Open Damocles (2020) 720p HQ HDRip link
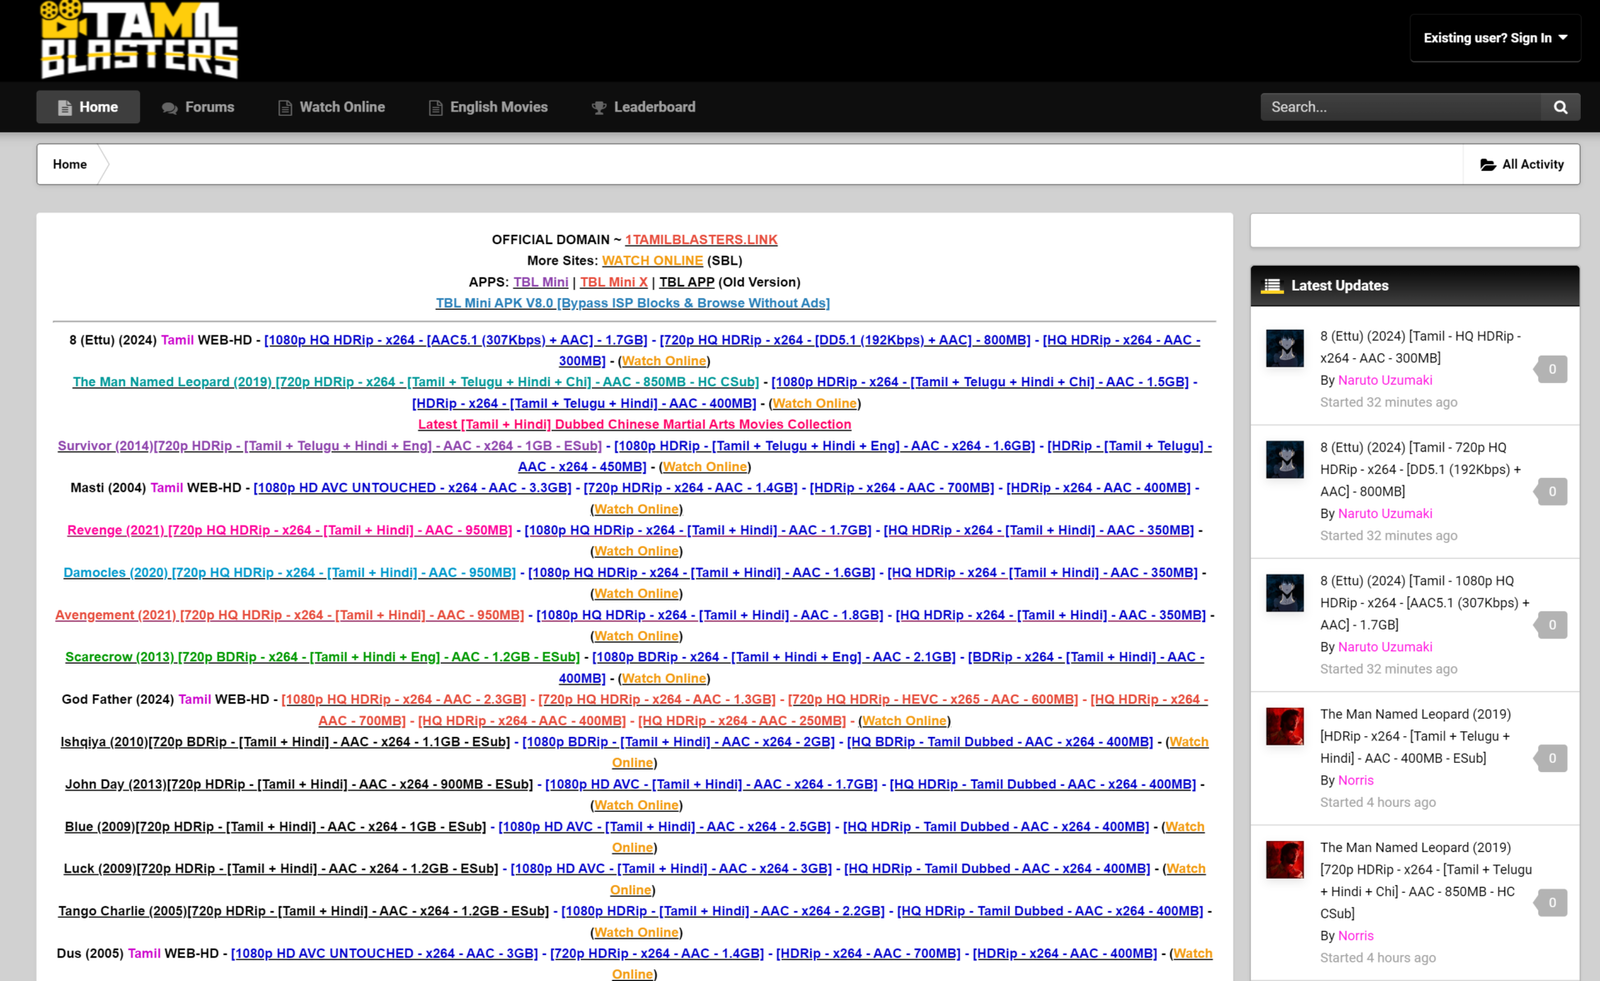Viewport: 1600px width, 981px height. 290,573
